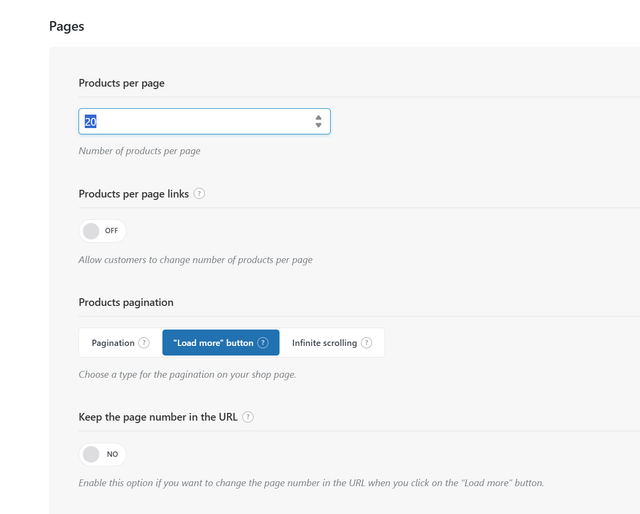
Task: Click the Pages section heading
Action: 67,26
